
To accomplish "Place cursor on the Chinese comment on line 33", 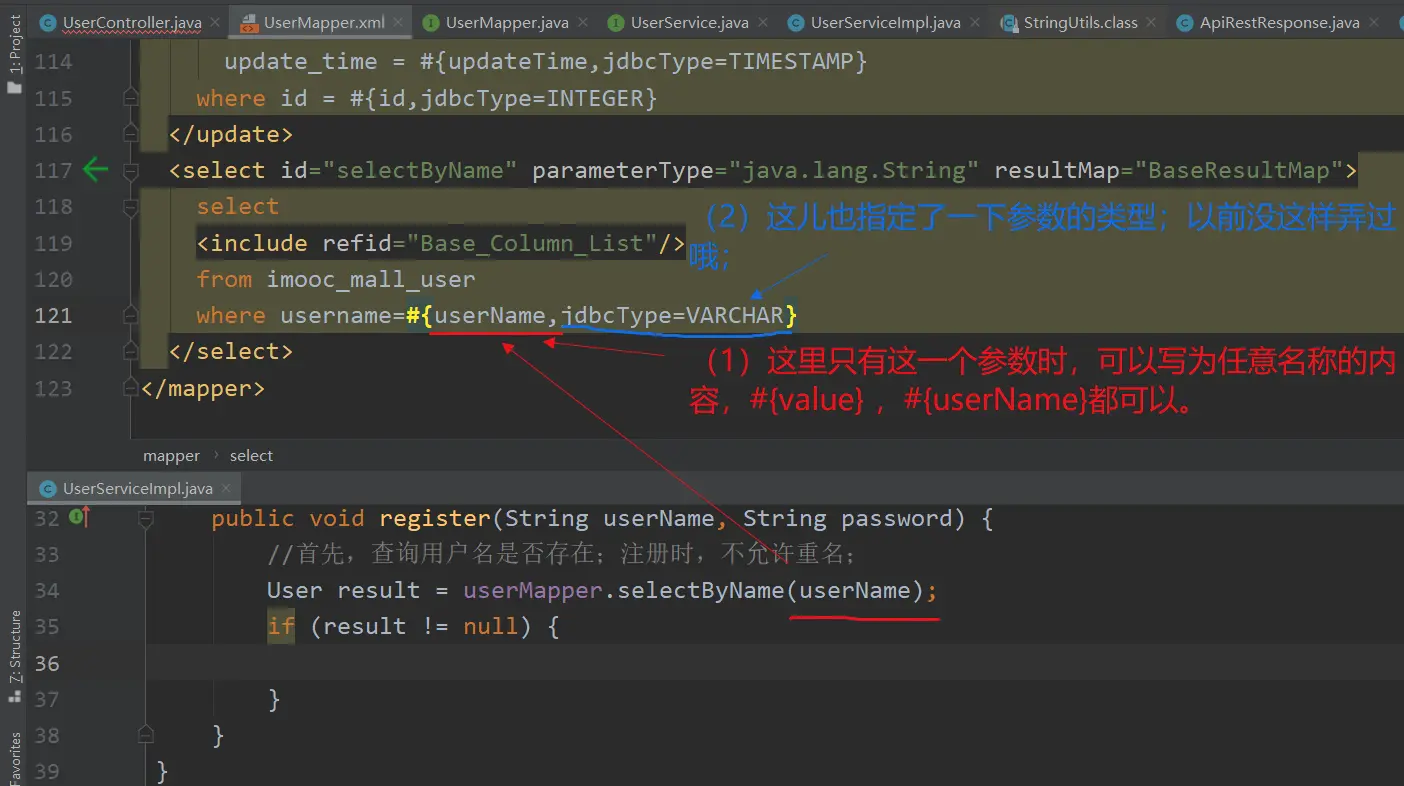I will [561, 554].
